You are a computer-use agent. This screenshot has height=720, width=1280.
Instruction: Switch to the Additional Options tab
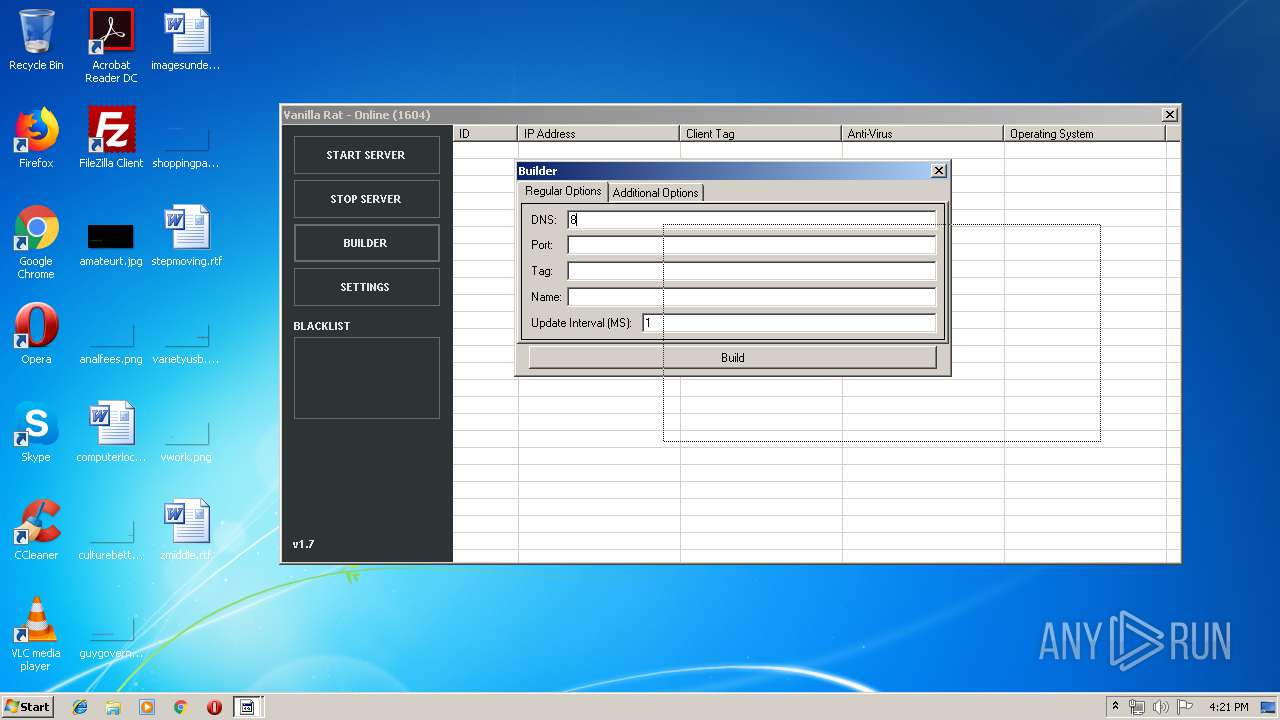[656, 192]
